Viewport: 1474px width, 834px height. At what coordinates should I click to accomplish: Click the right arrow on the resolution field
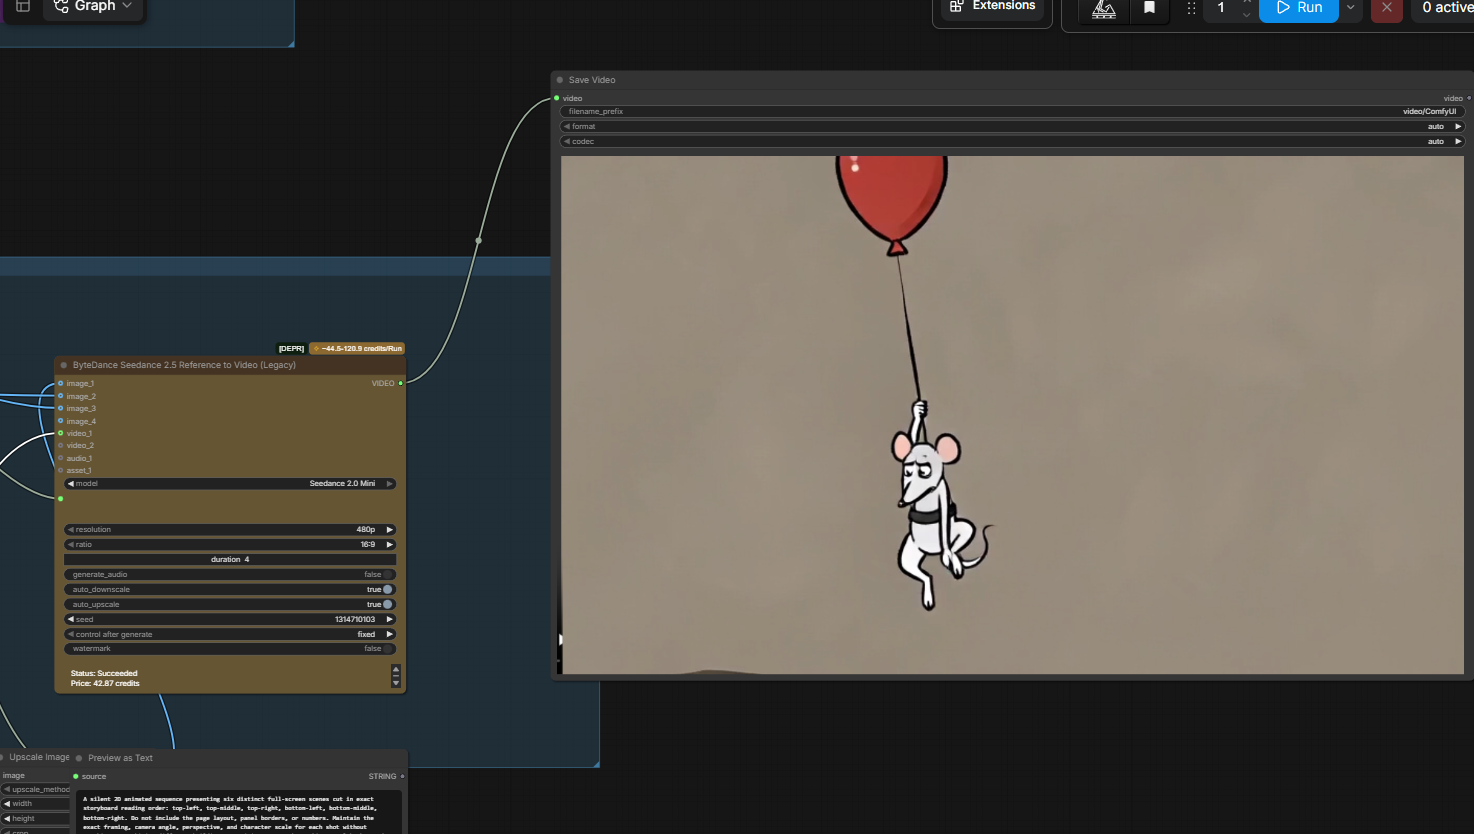click(x=389, y=530)
